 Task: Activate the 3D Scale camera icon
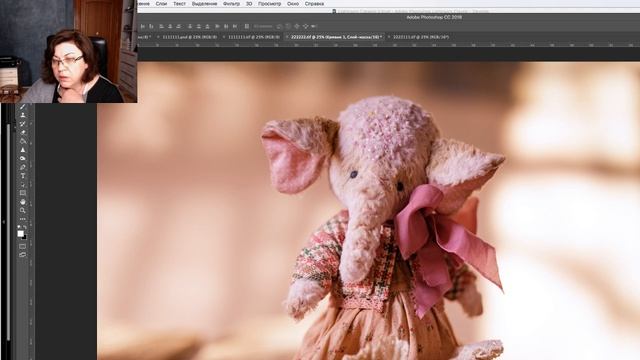tap(313, 26)
